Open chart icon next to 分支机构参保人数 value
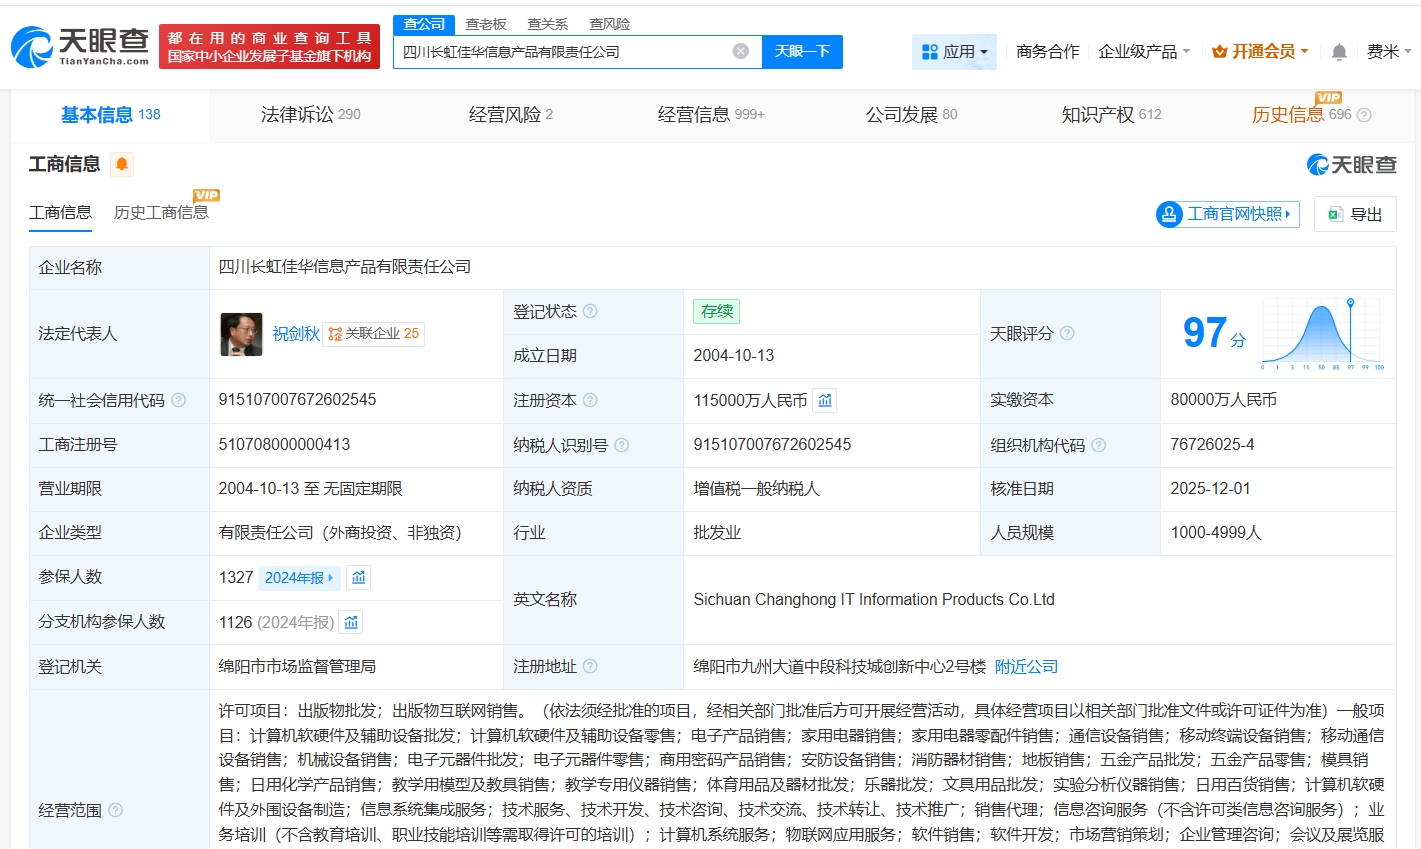 pyautogui.click(x=351, y=623)
